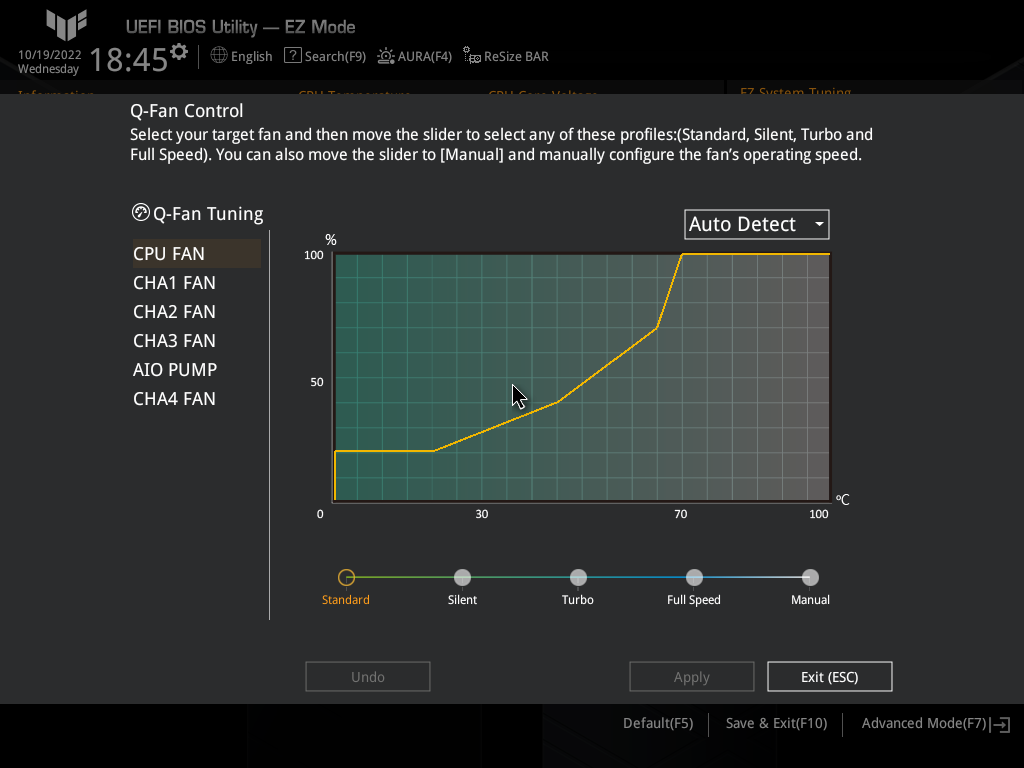This screenshot has width=1024, height=768.
Task: Open AURA lighting control icon
Action: 386,56
